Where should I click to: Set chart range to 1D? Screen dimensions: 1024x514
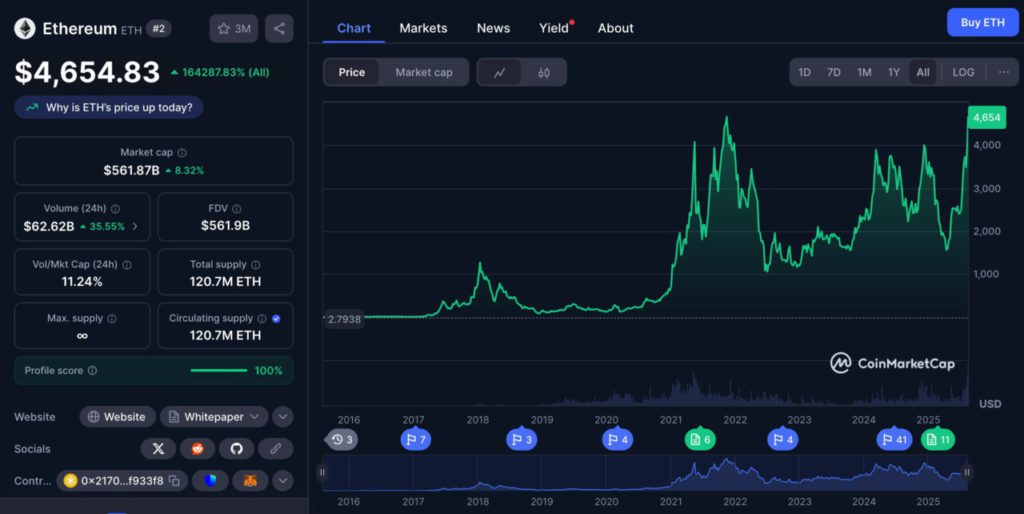click(805, 72)
